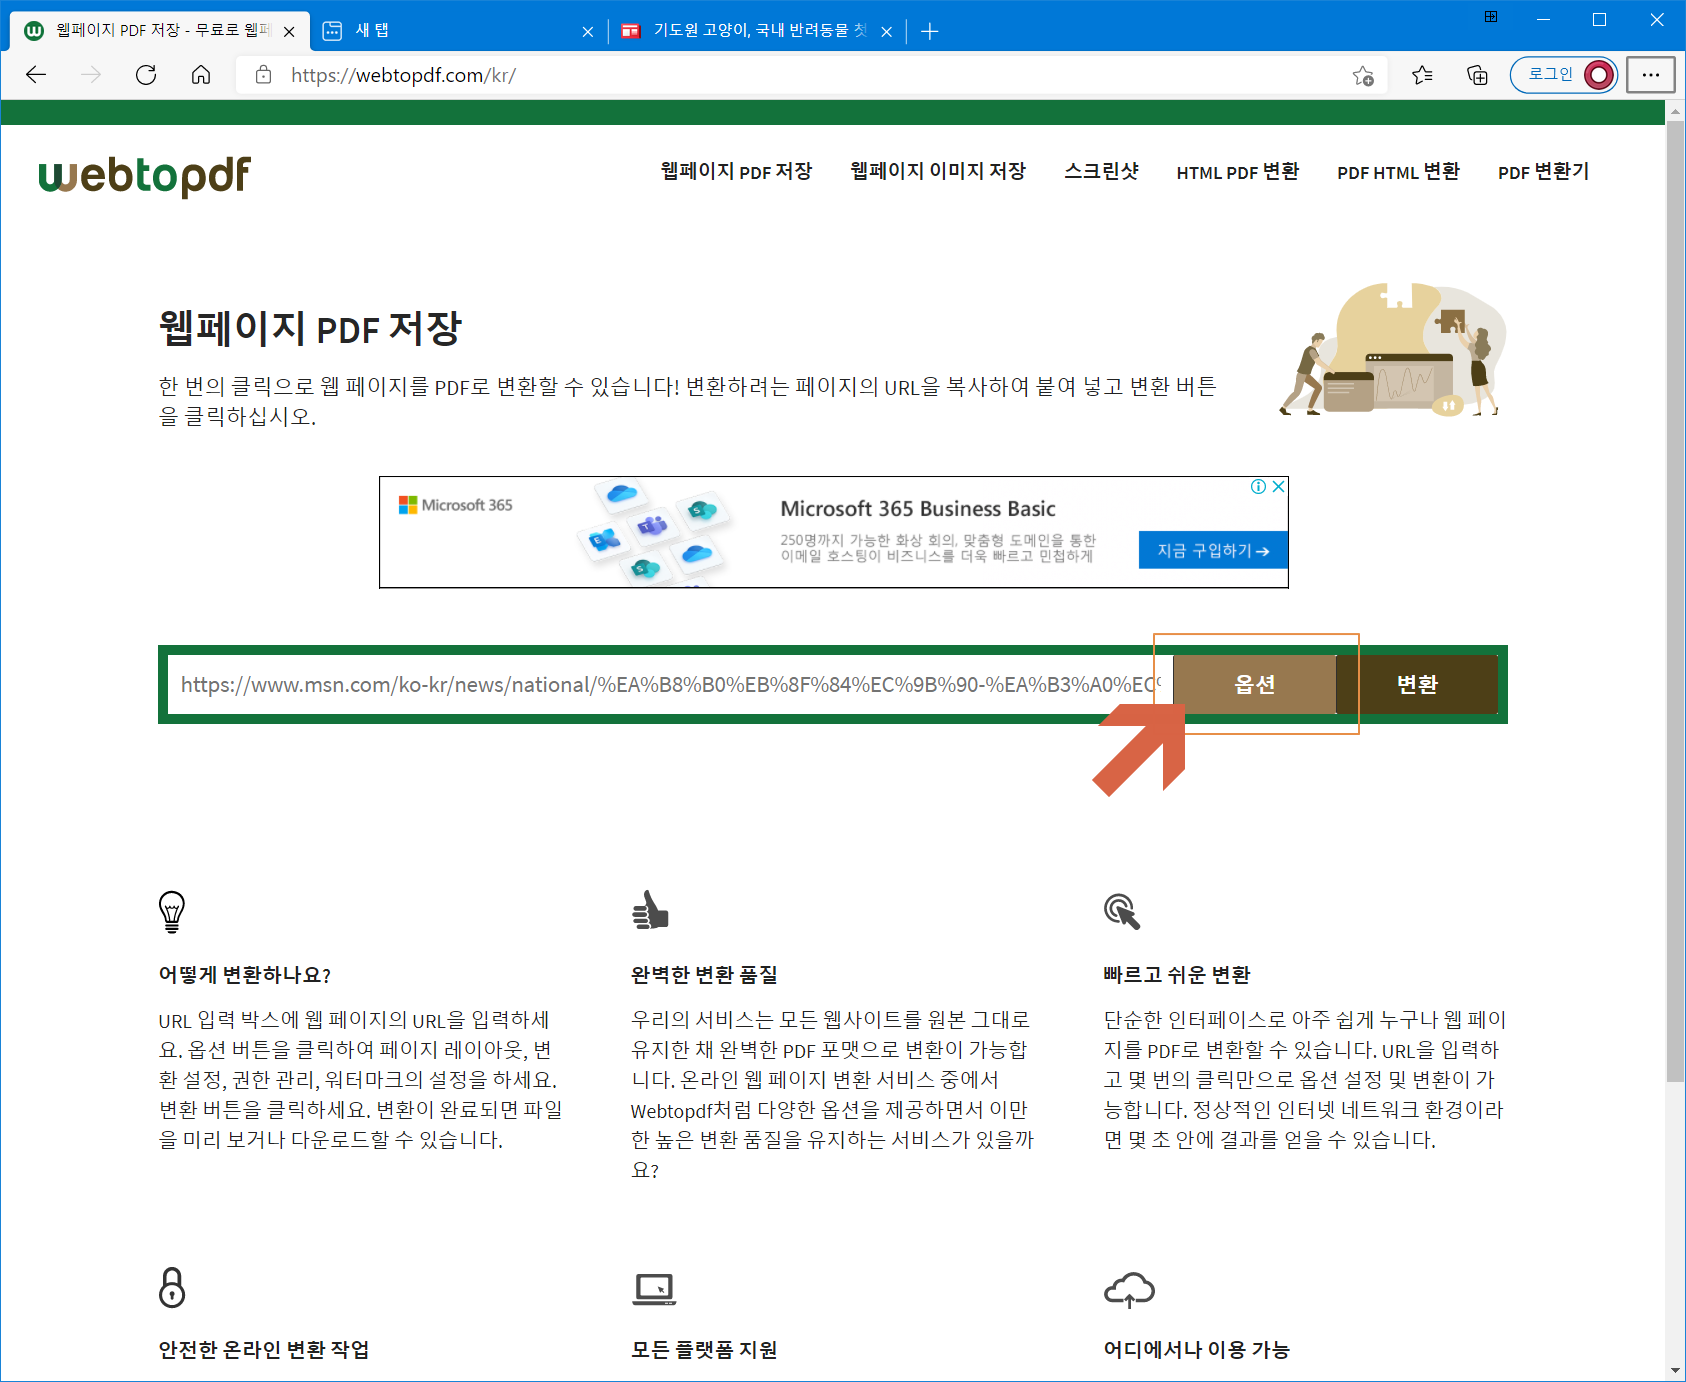Close the 기도원 고양이 news tab
Screen dimensions: 1686x1382
(887, 32)
